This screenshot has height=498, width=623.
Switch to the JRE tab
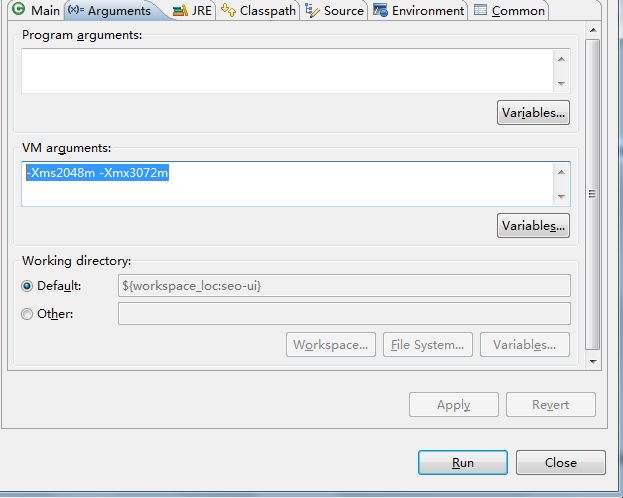coord(193,10)
